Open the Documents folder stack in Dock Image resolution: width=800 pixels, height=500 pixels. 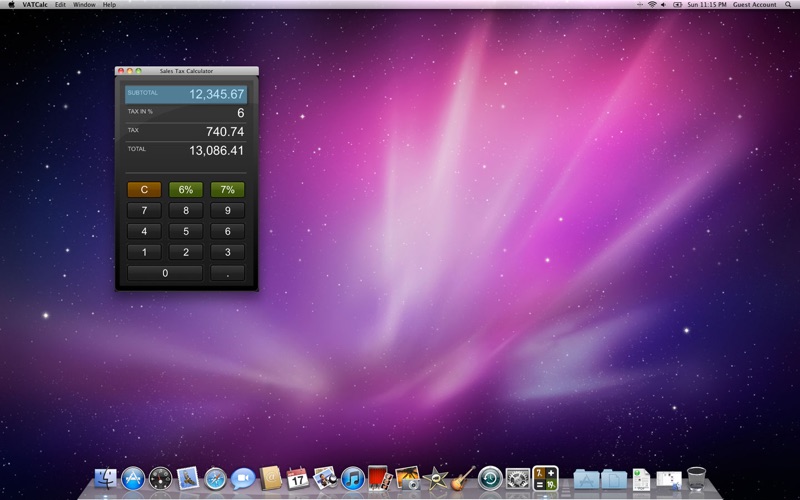click(614, 480)
